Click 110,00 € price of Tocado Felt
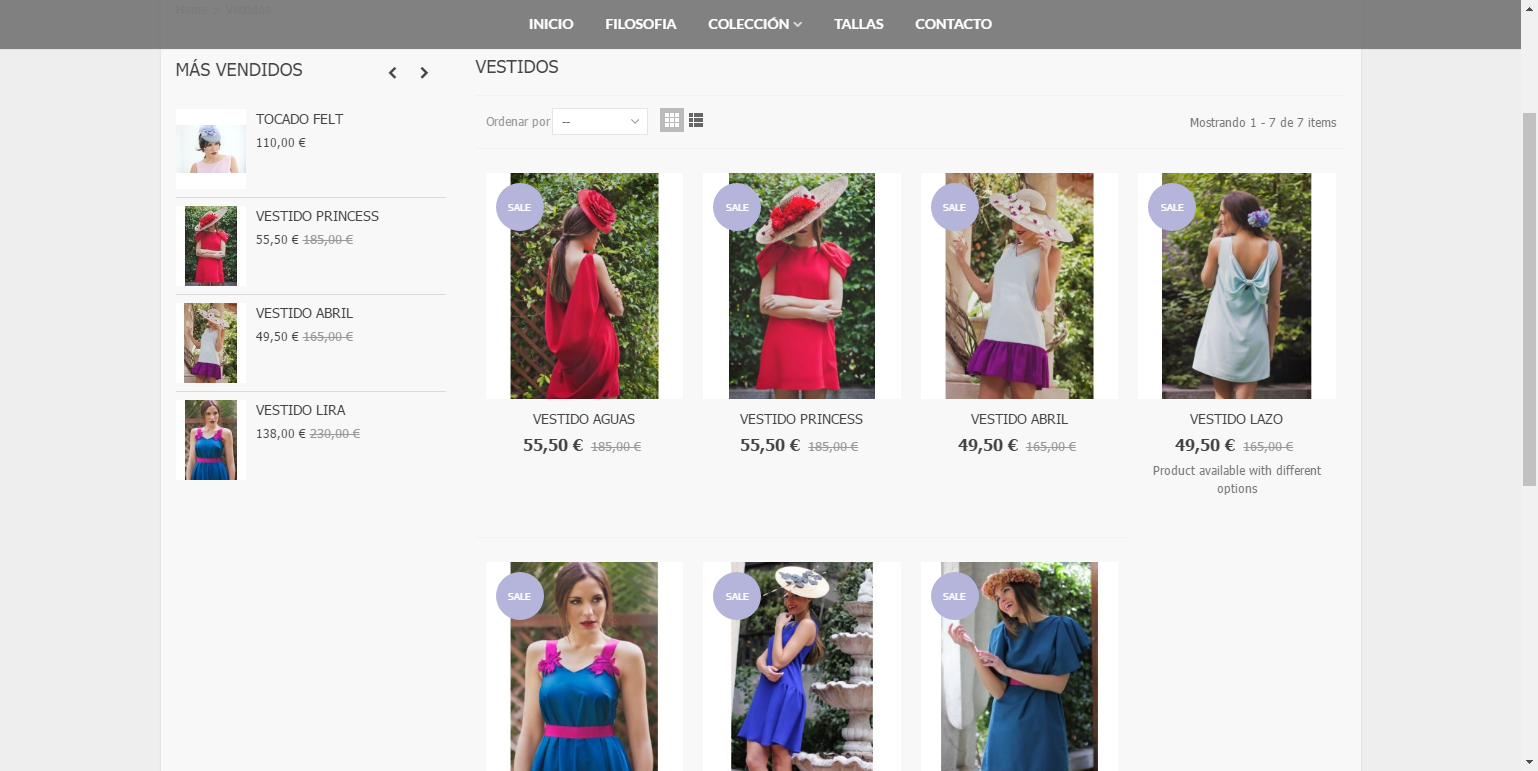Screen dimensions: 1538x771 pyautogui.click(x=281, y=143)
